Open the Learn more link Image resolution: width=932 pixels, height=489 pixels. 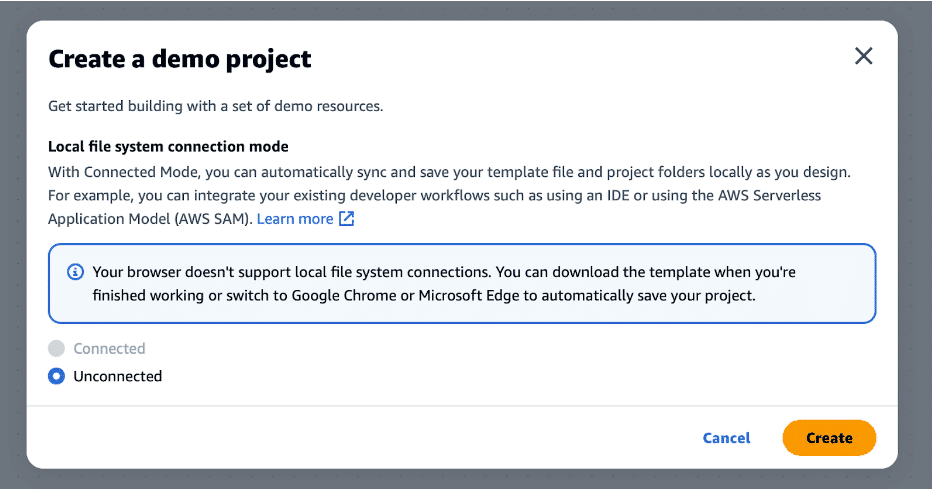295,218
